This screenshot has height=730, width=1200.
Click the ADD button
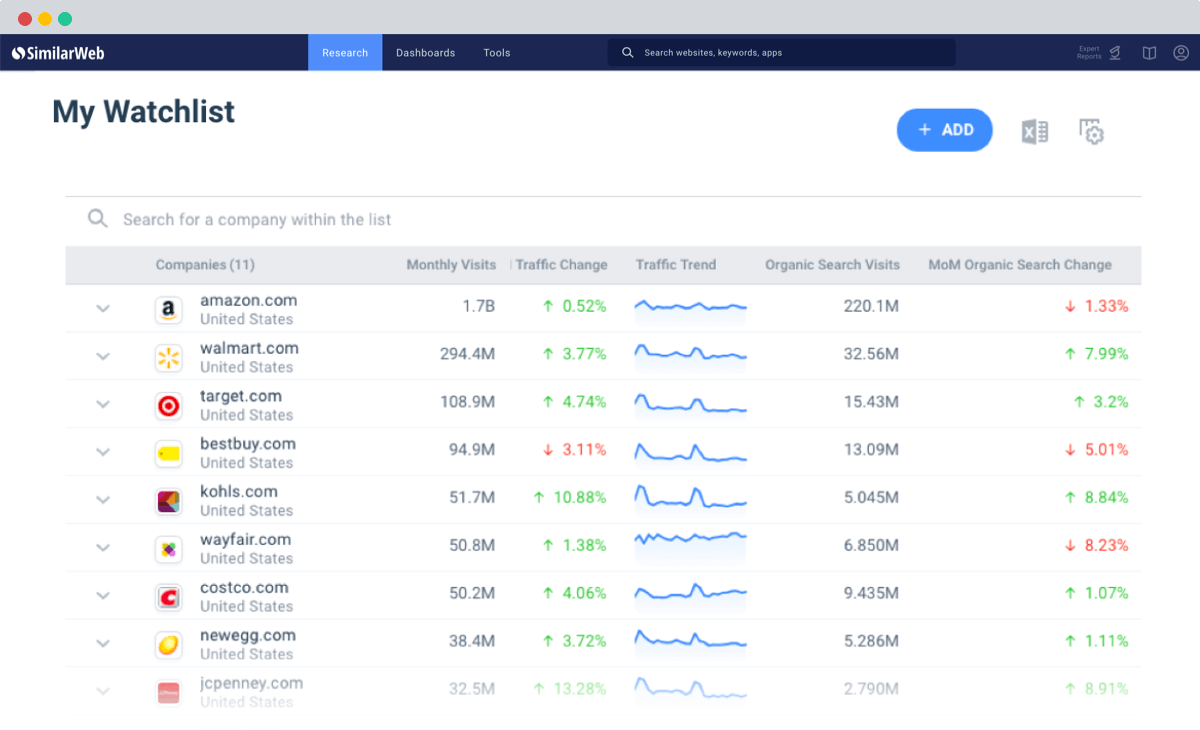click(x=944, y=130)
